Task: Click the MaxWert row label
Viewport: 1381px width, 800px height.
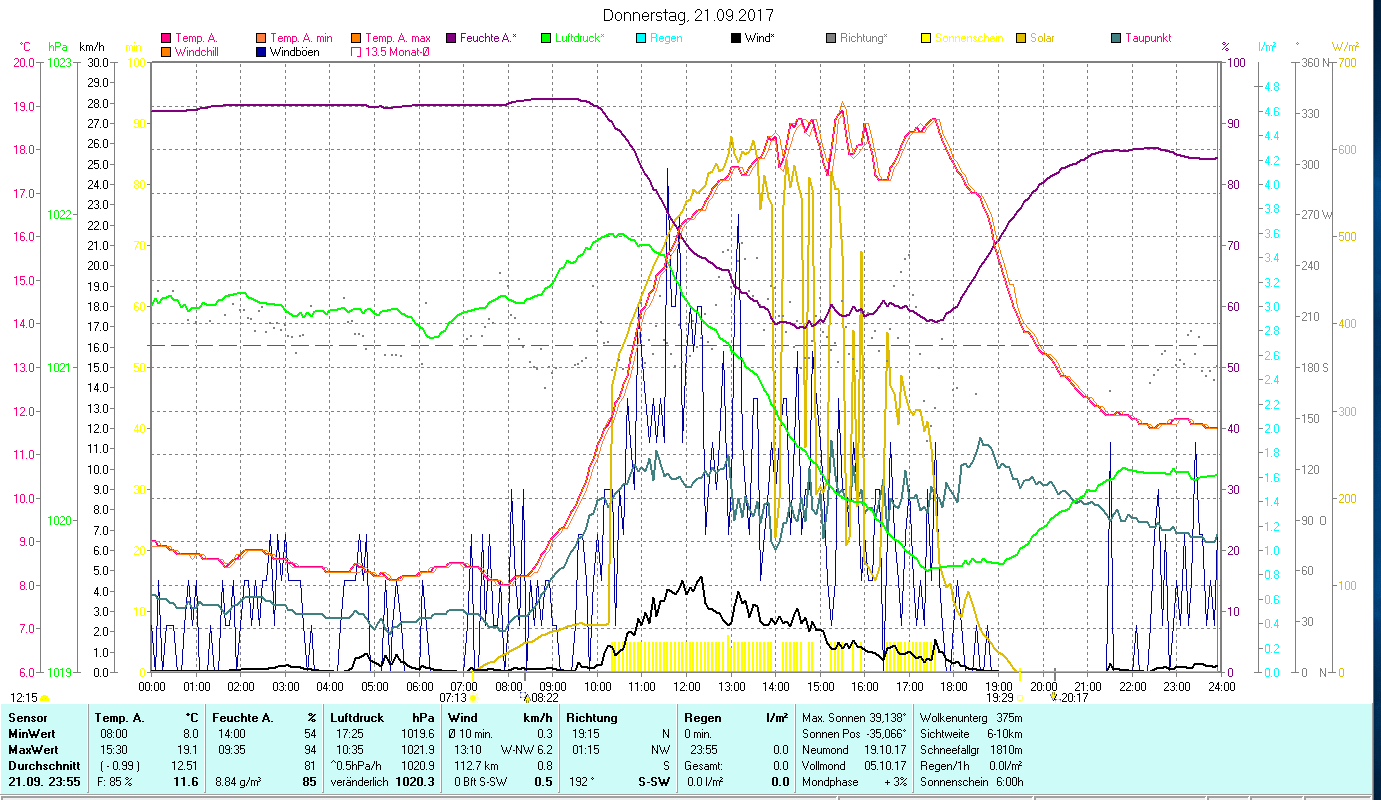Action: [x=34, y=749]
